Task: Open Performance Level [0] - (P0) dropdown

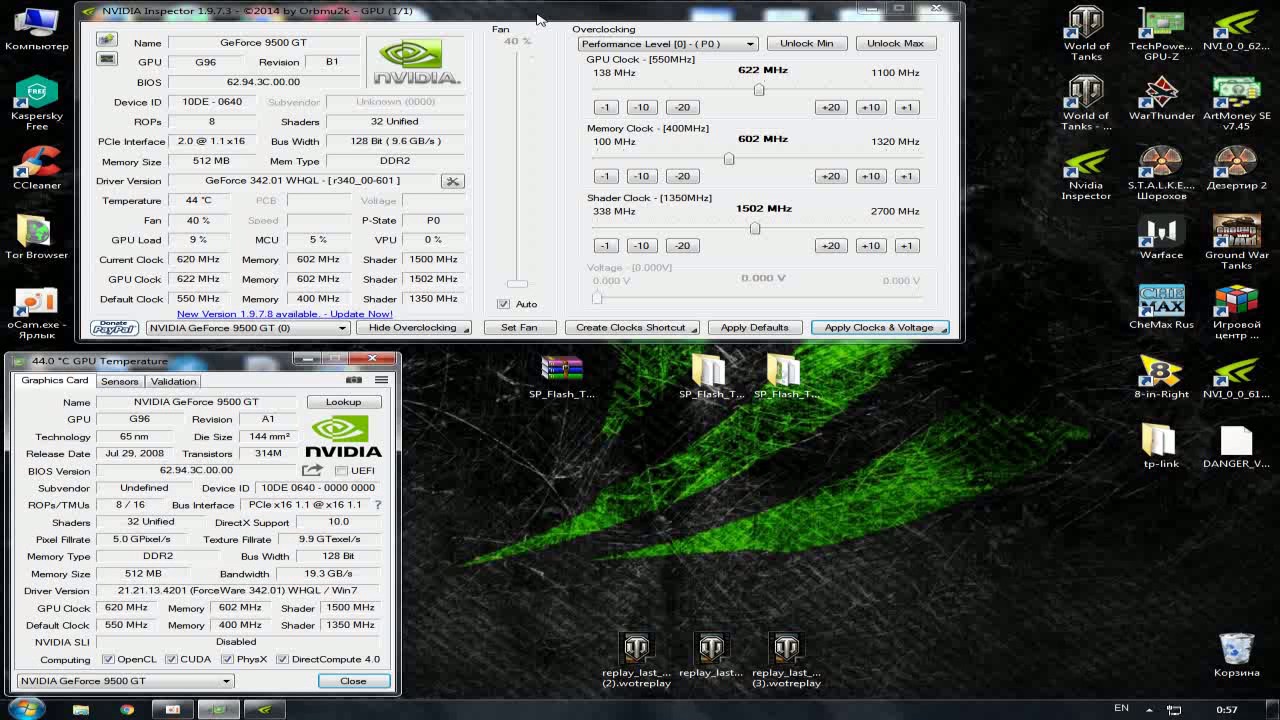Action: tap(667, 44)
